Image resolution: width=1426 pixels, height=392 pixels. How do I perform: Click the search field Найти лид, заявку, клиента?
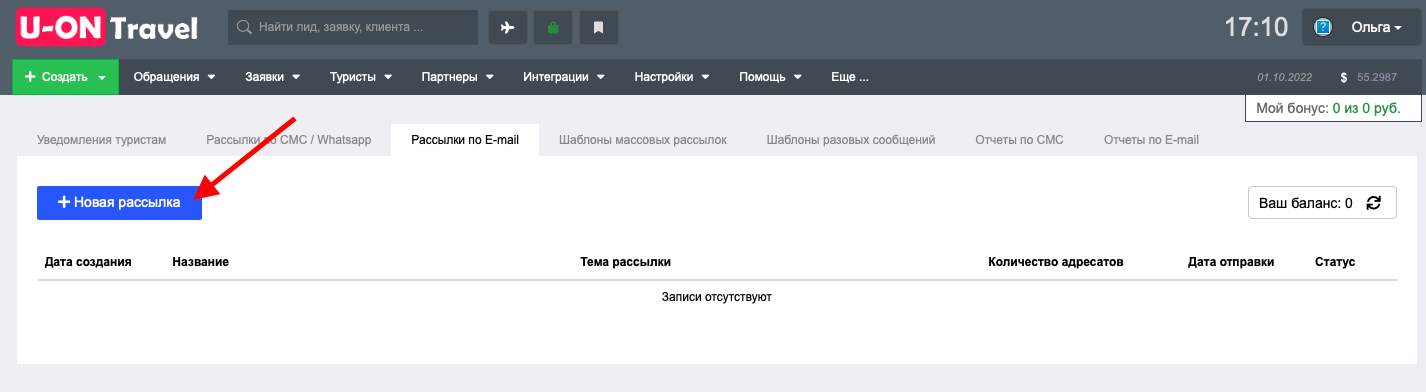coord(353,28)
